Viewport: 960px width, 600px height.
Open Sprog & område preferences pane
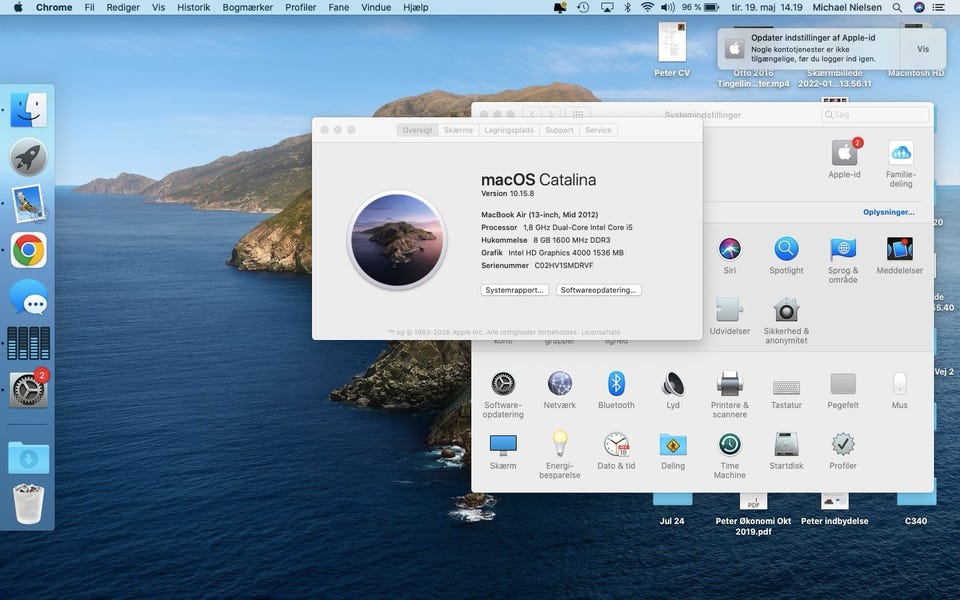pos(843,260)
